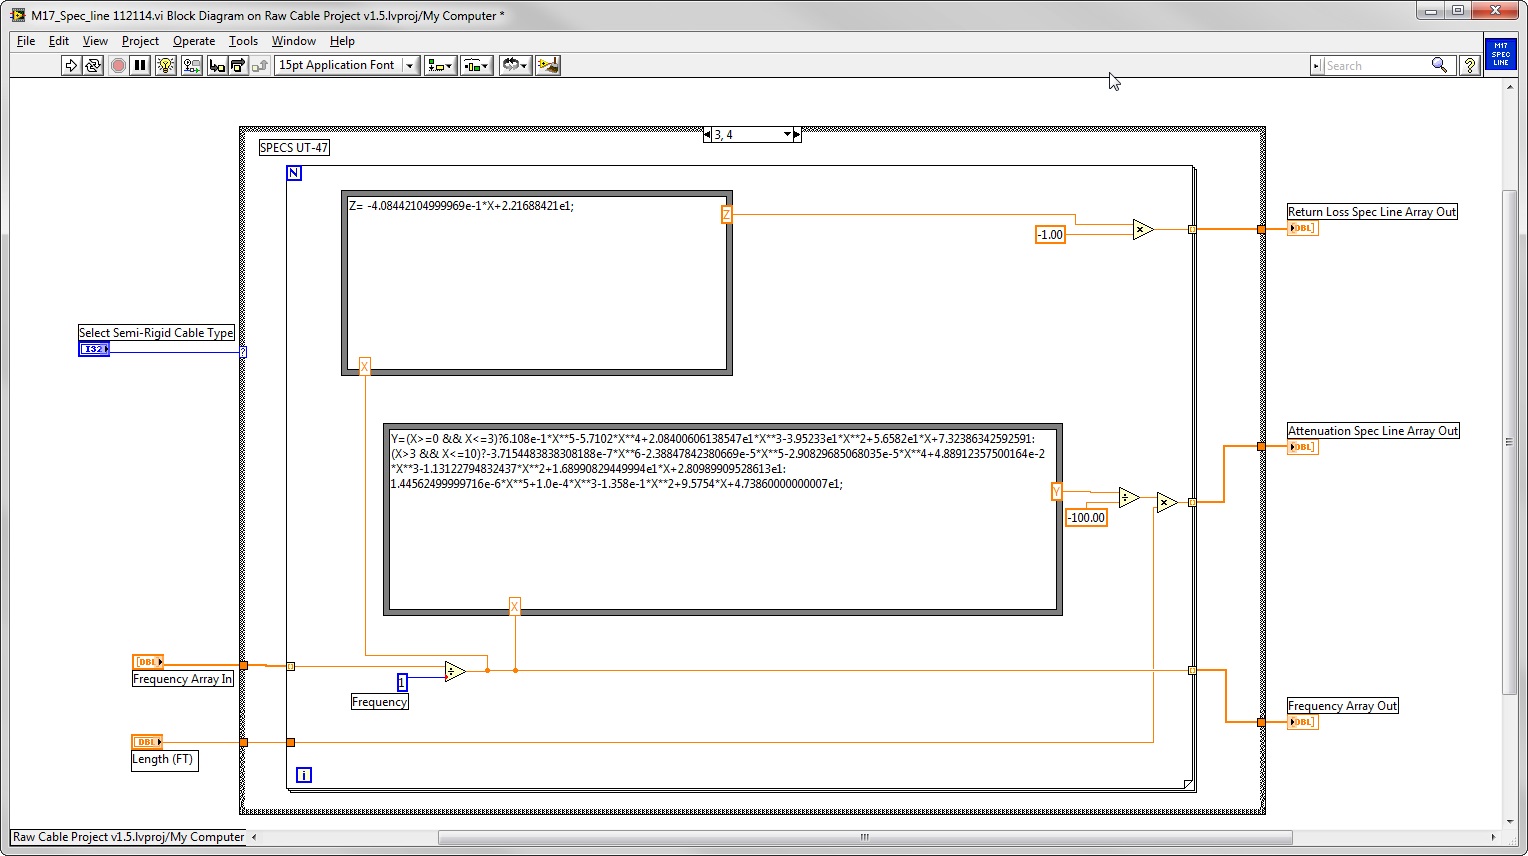Viewport: 1528px width, 856px height.
Task: Open the Operate menu
Action: (x=194, y=41)
